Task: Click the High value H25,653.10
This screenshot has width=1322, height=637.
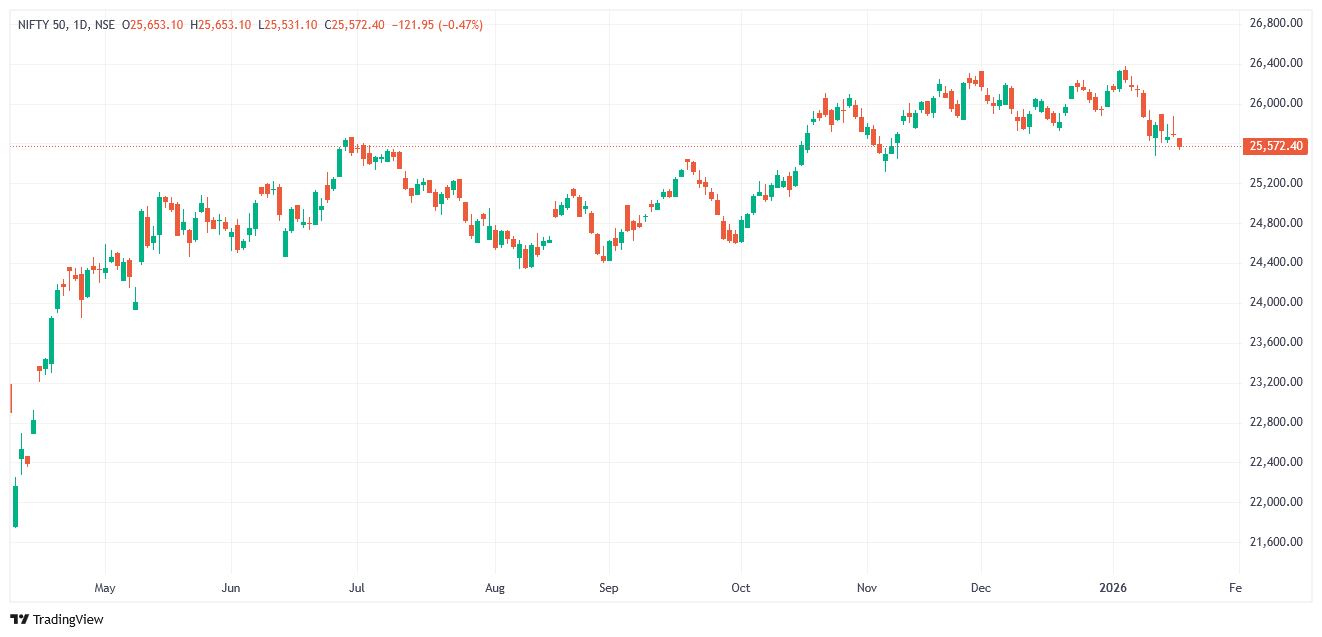Action: 220,25
